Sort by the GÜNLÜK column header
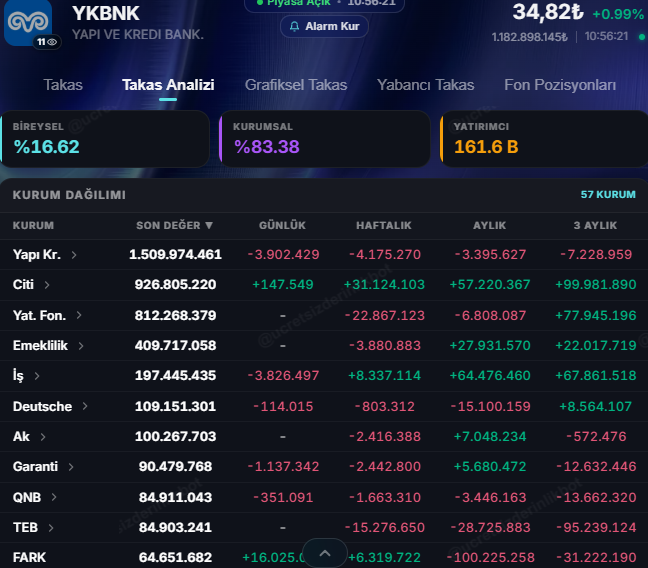The image size is (648, 568). (x=282, y=225)
